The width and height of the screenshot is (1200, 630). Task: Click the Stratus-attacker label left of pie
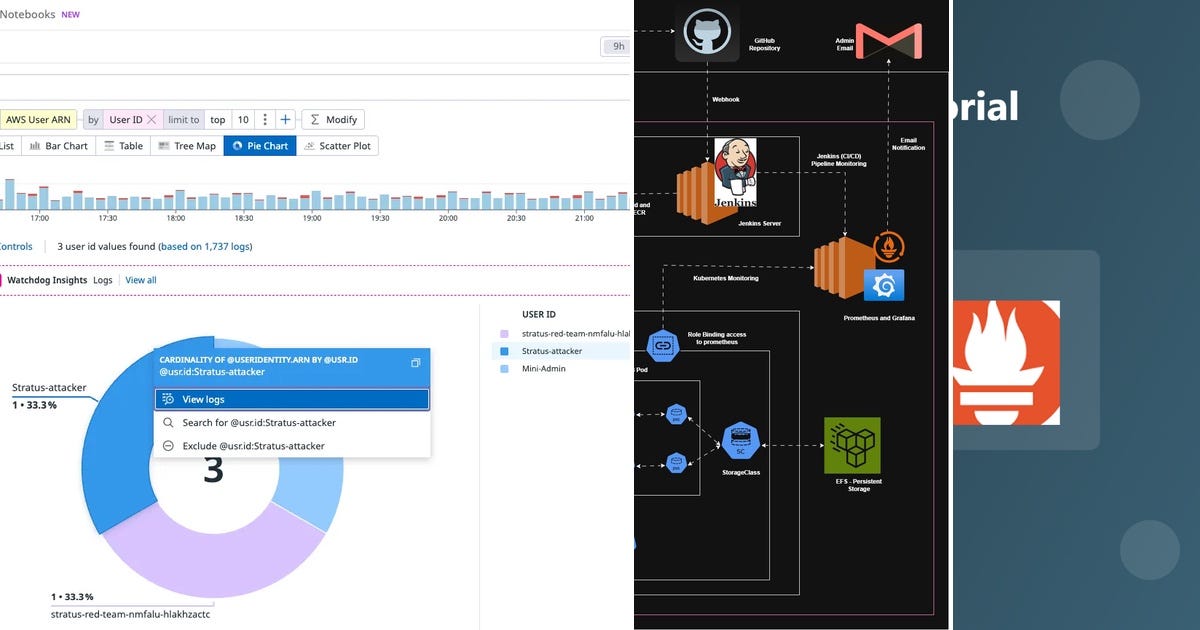pos(49,387)
